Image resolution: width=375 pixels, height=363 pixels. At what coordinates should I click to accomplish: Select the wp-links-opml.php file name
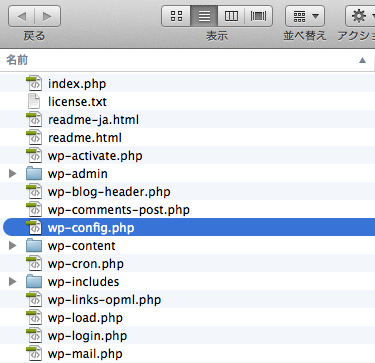(x=104, y=300)
